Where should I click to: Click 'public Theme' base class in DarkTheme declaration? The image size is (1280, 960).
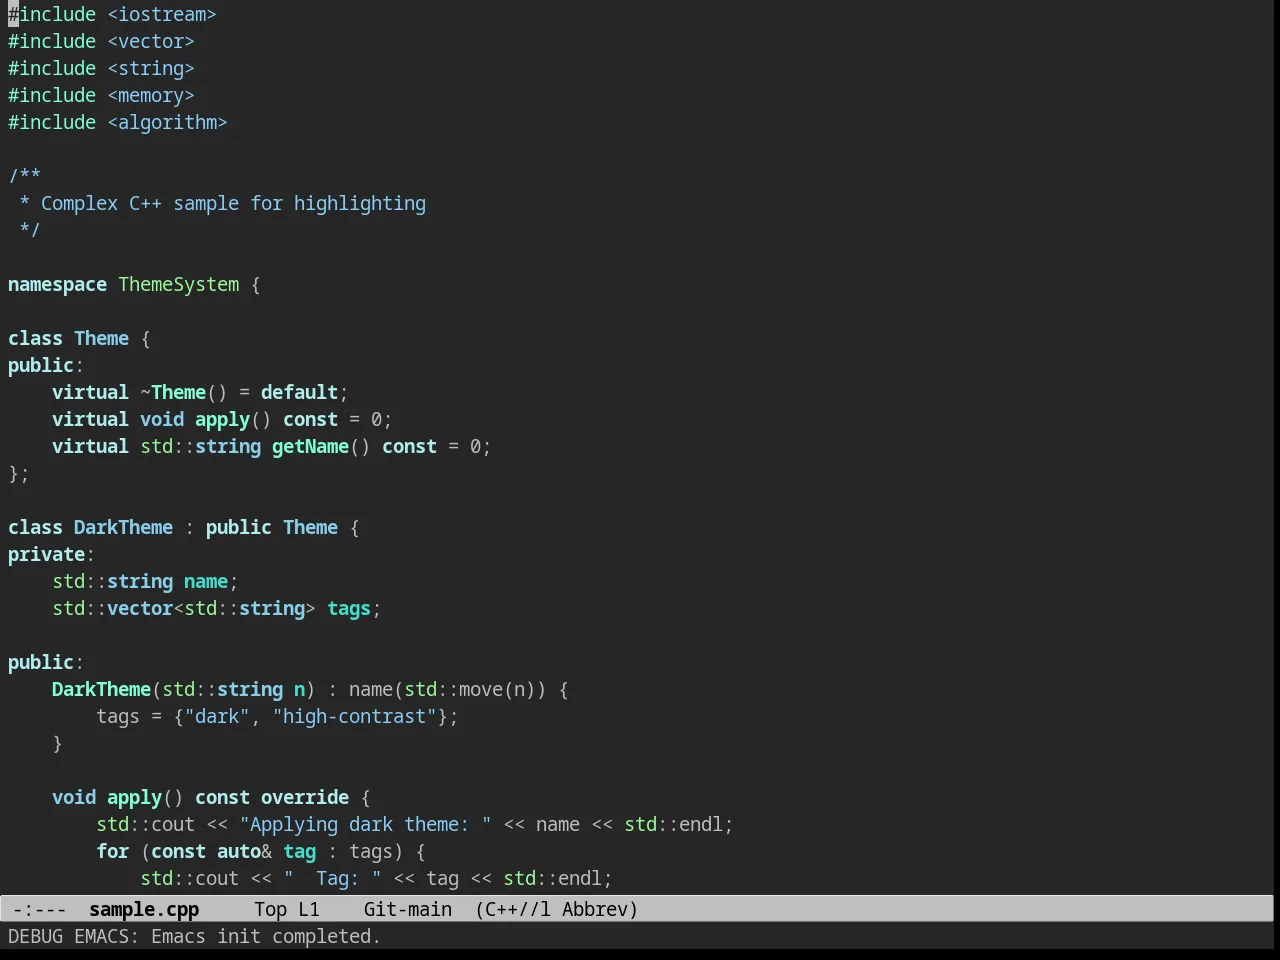tap(272, 527)
